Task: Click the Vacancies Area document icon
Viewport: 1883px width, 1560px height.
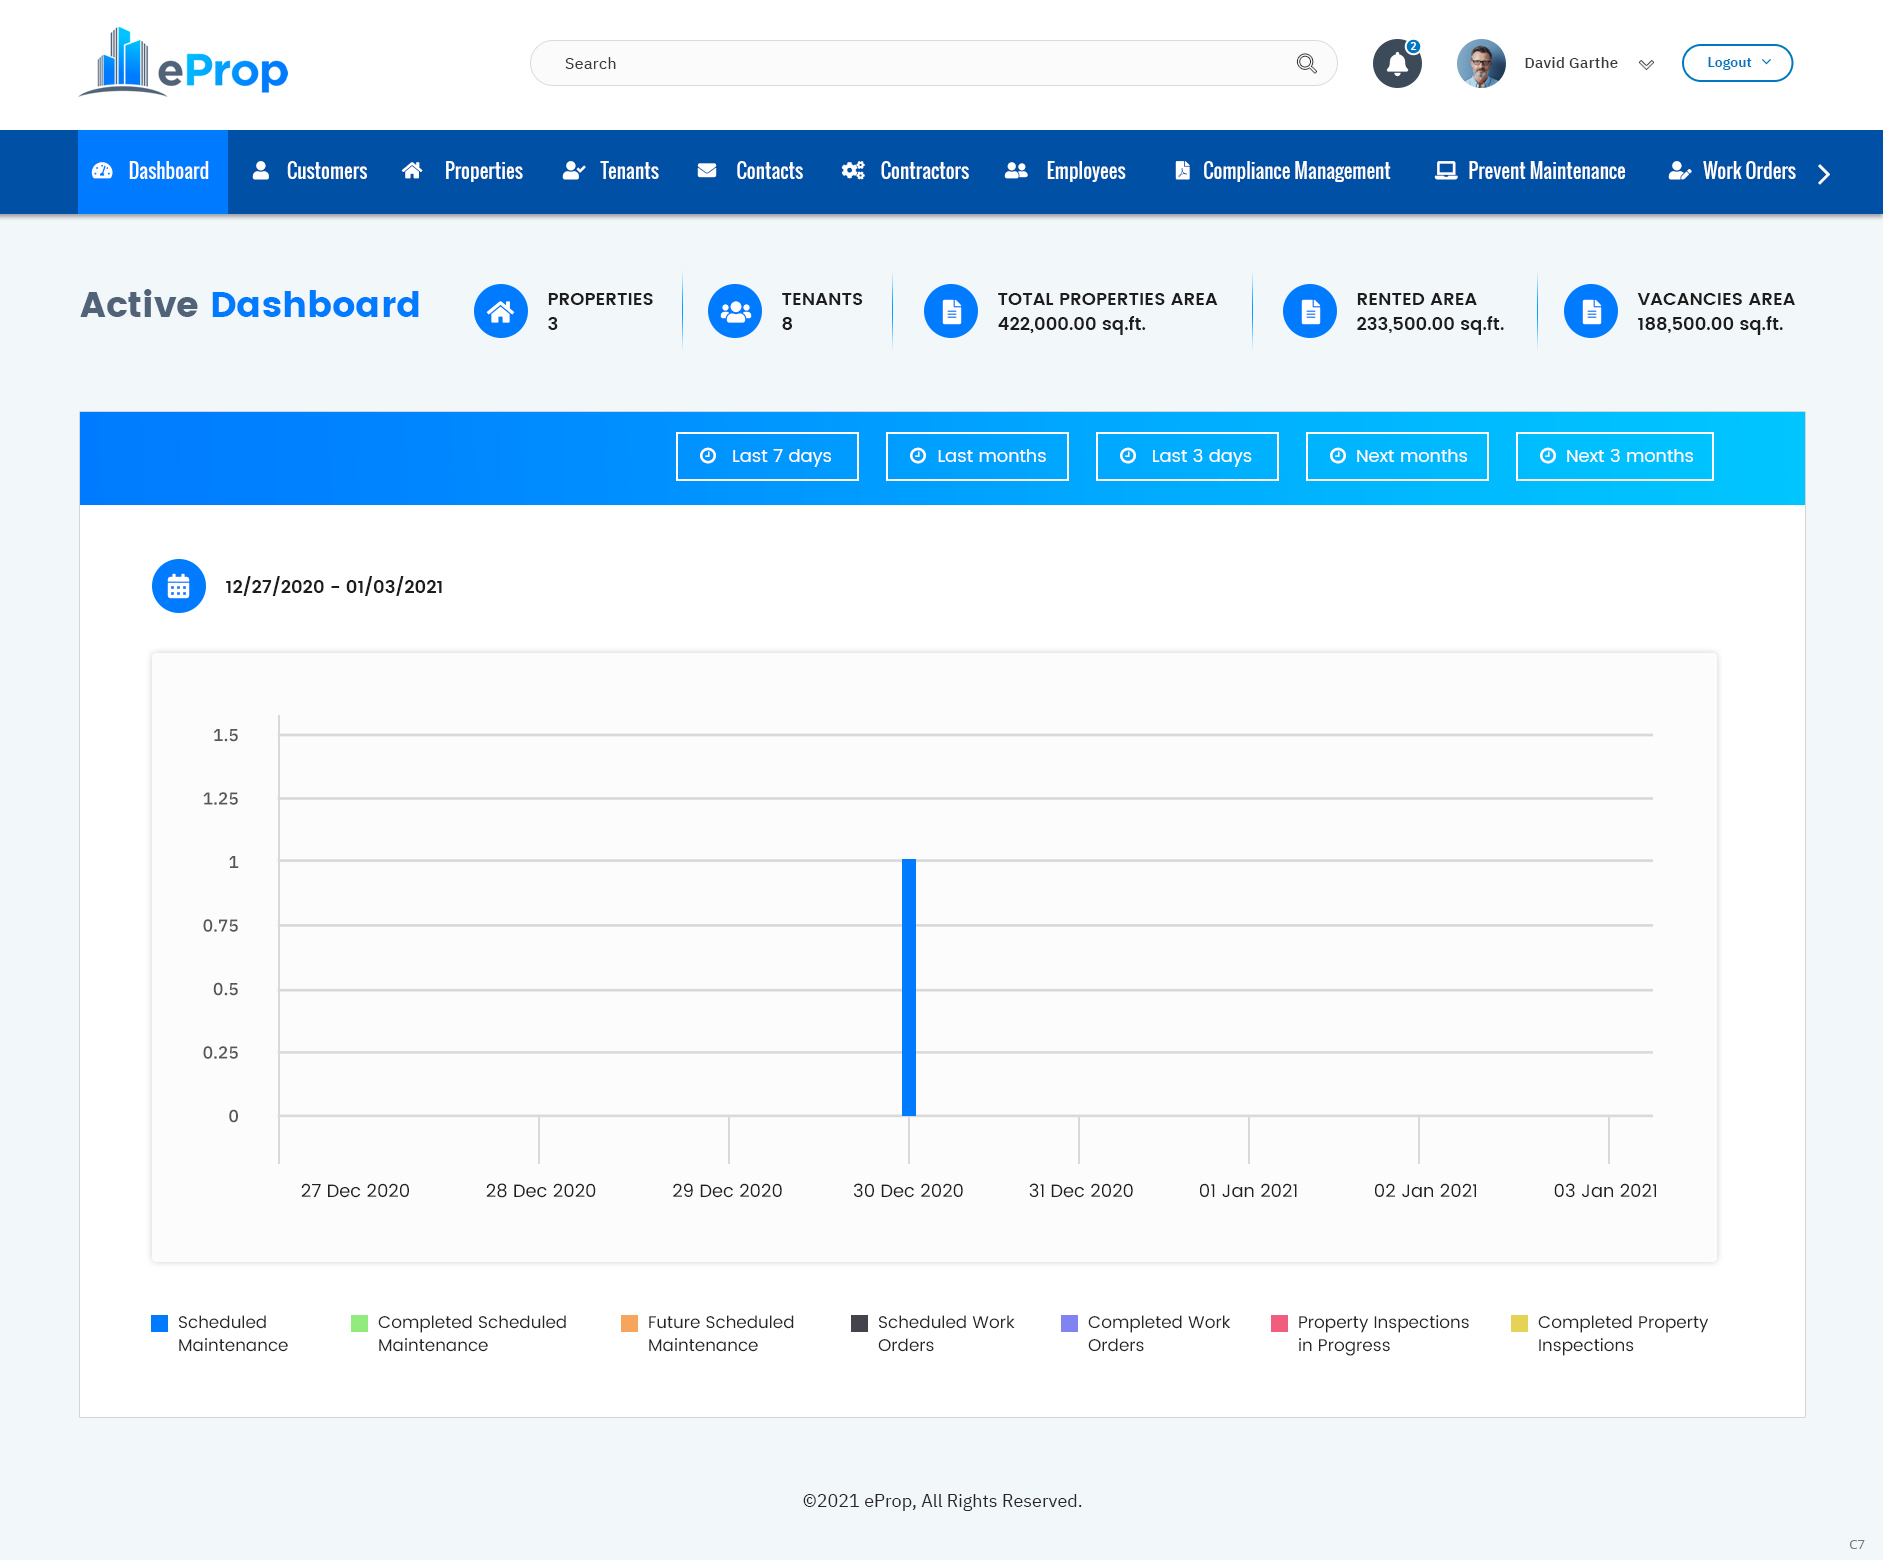Action: click(x=1591, y=312)
